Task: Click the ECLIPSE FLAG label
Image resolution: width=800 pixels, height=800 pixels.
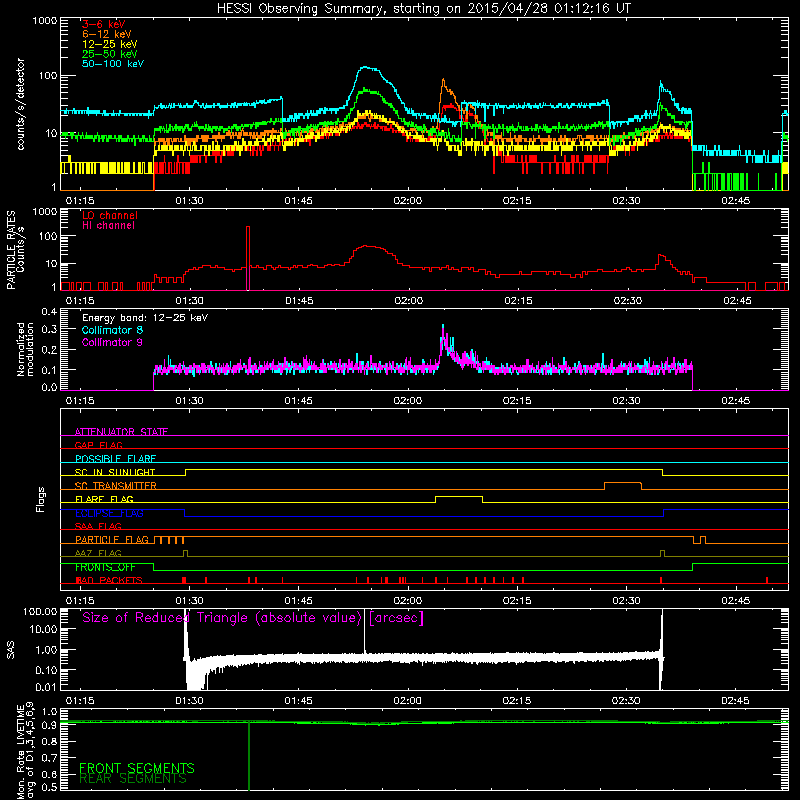Action: click(x=109, y=513)
